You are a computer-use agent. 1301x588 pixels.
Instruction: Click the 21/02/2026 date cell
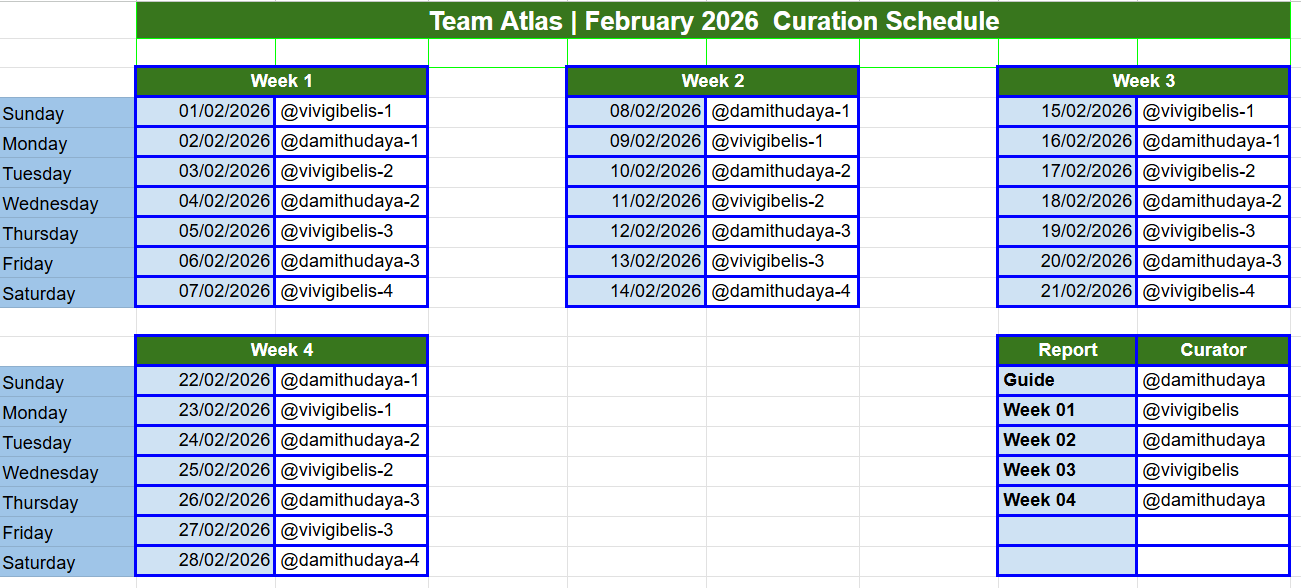click(1067, 291)
